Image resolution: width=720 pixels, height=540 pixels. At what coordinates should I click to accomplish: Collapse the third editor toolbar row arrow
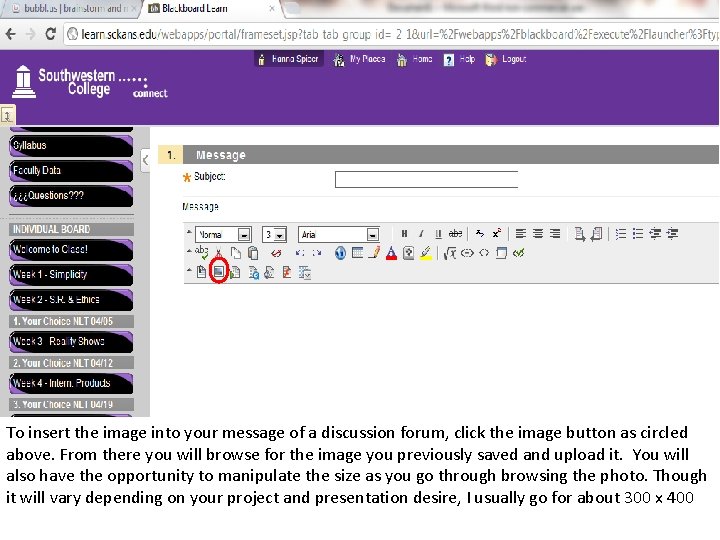[x=189, y=270]
